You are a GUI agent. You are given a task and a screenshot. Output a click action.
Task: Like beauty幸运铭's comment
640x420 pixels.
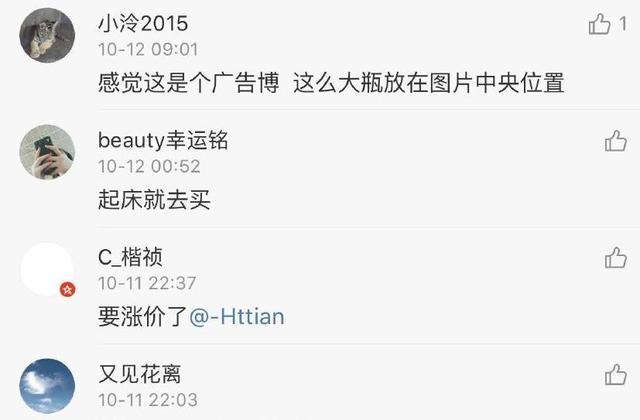pos(616,141)
